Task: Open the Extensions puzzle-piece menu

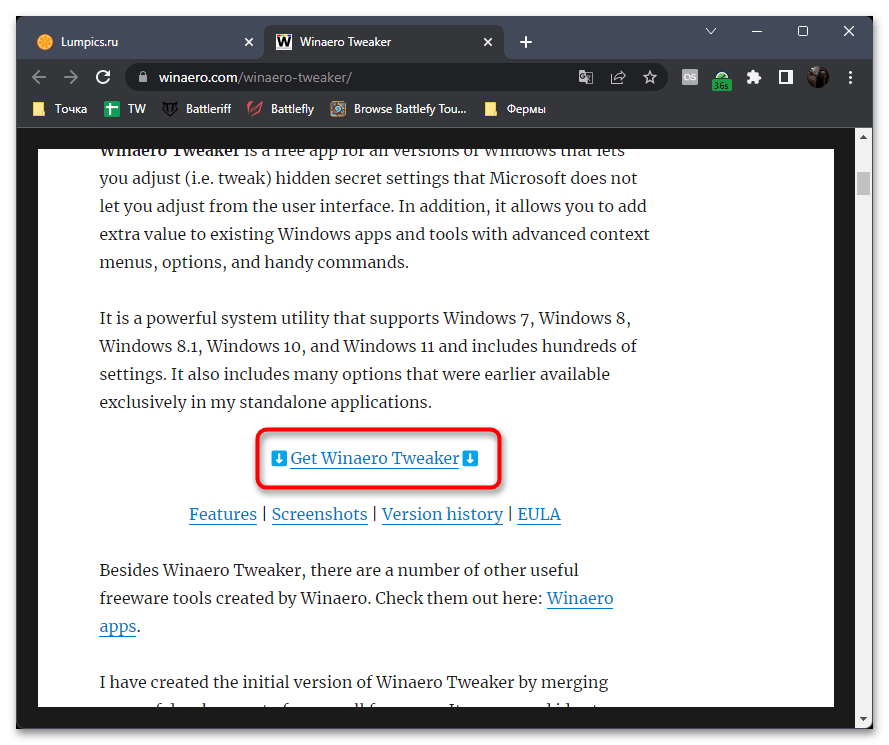Action: pyautogui.click(x=753, y=77)
